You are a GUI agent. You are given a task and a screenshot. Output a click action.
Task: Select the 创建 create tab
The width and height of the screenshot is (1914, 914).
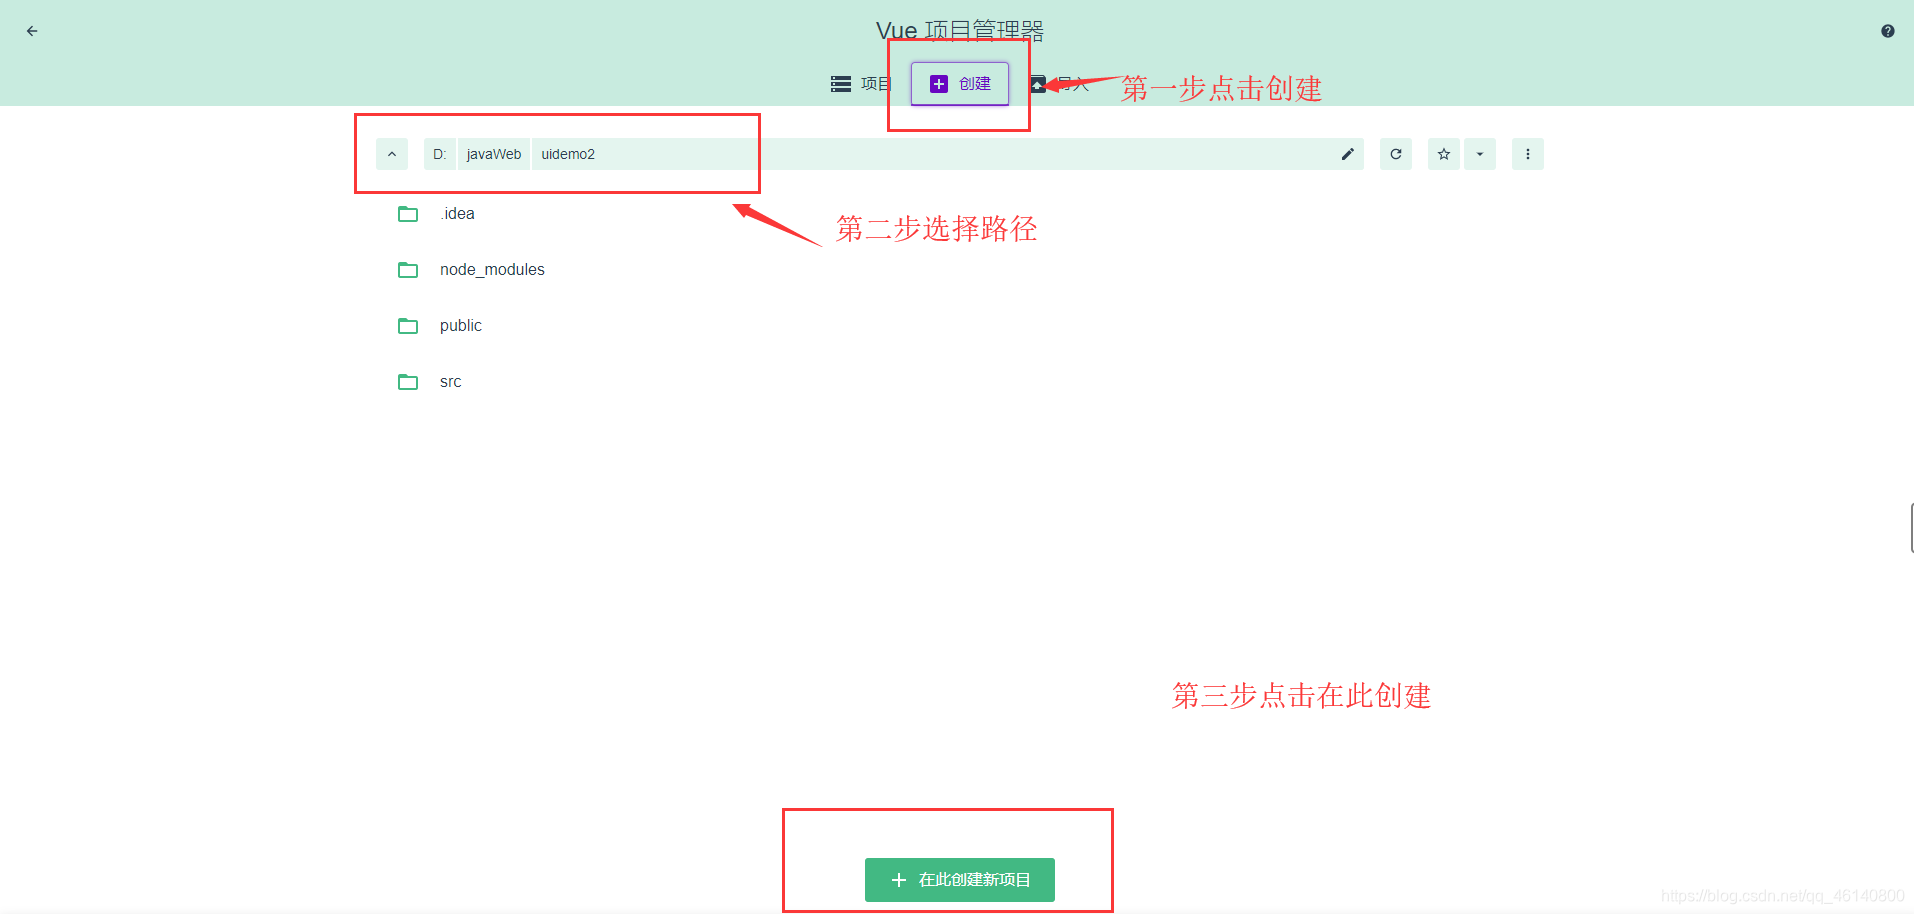[x=960, y=84]
